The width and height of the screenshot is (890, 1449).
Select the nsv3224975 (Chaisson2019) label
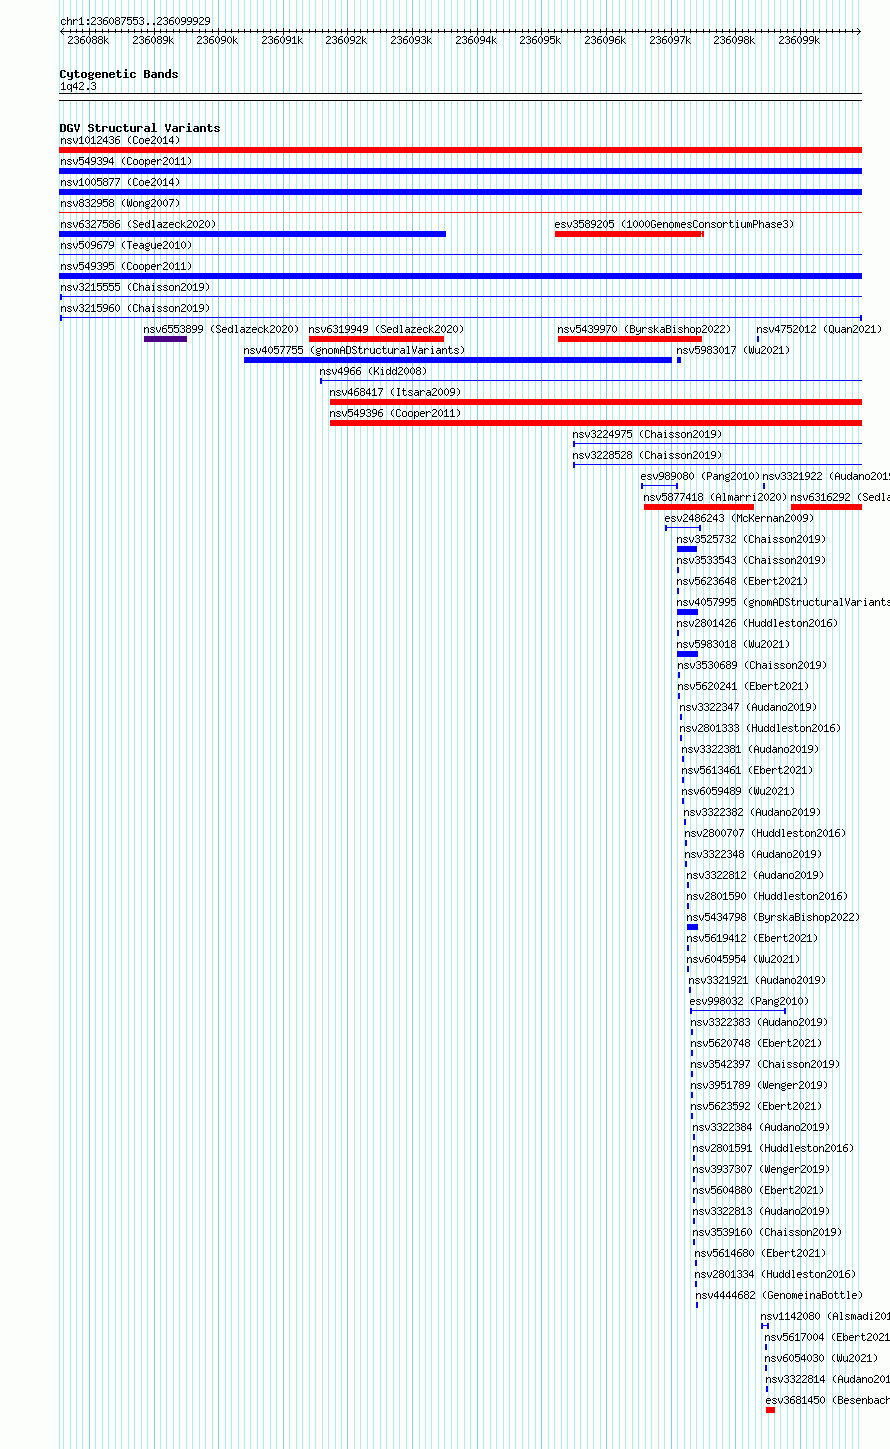(648, 434)
